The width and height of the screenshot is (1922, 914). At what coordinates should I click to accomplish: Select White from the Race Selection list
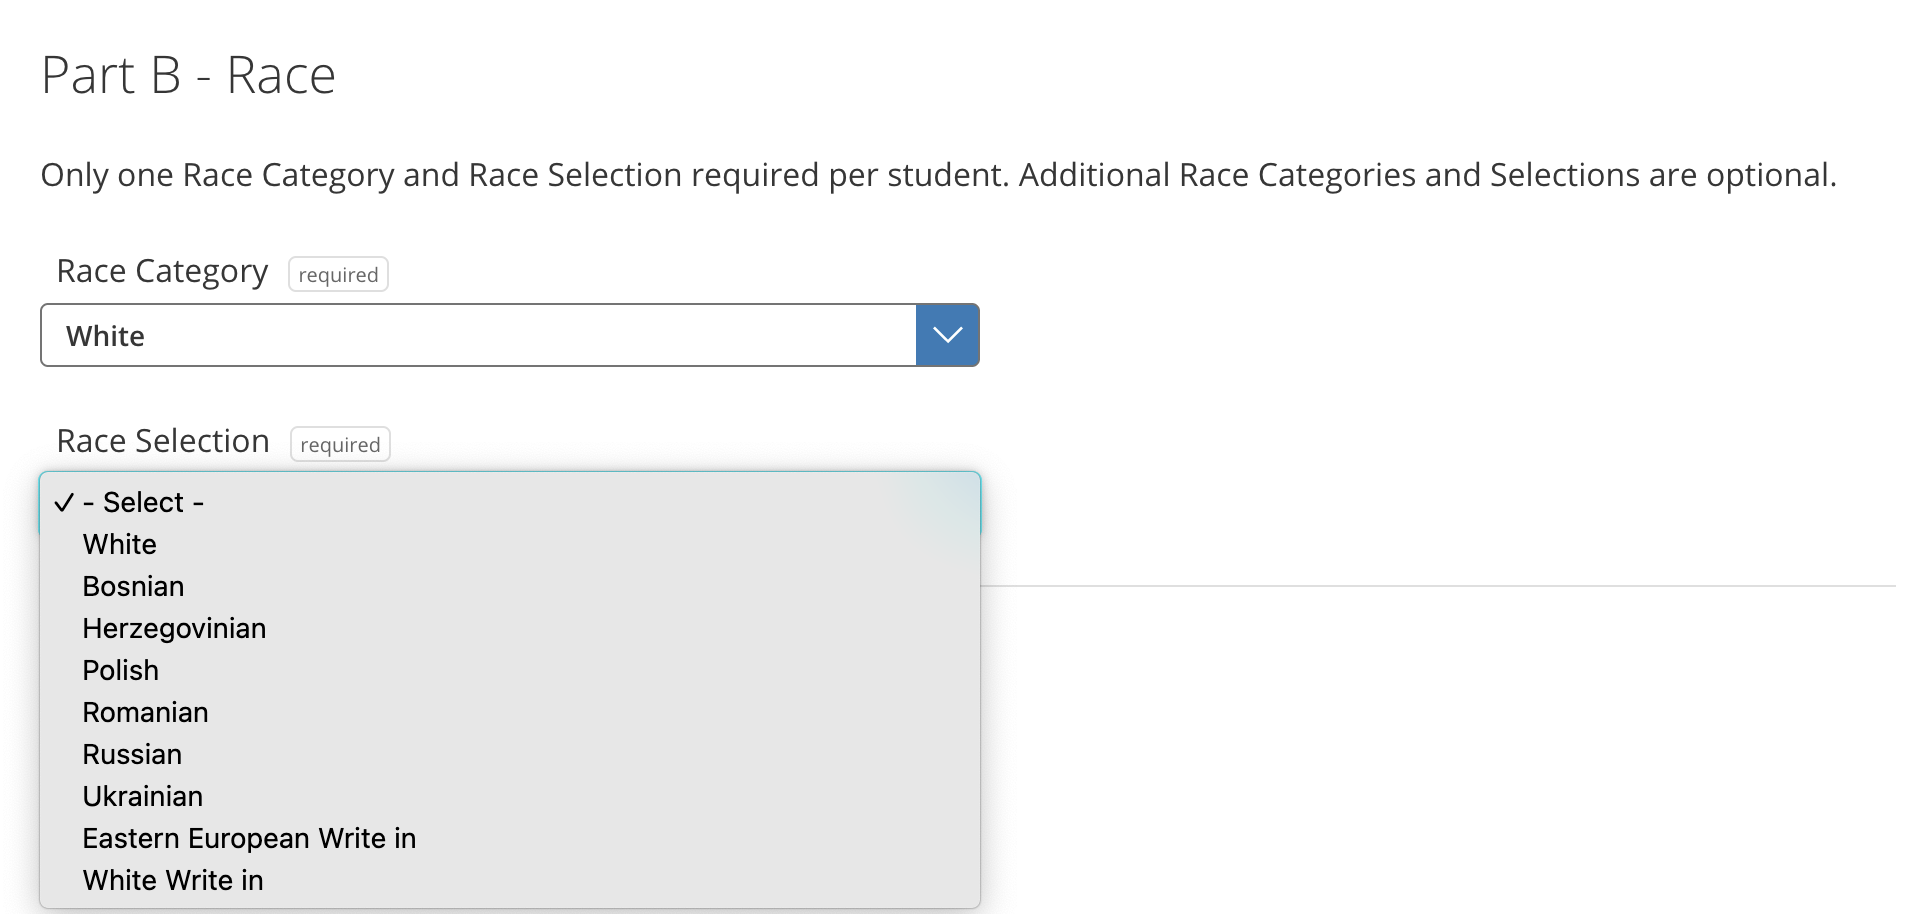click(x=119, y=544)
